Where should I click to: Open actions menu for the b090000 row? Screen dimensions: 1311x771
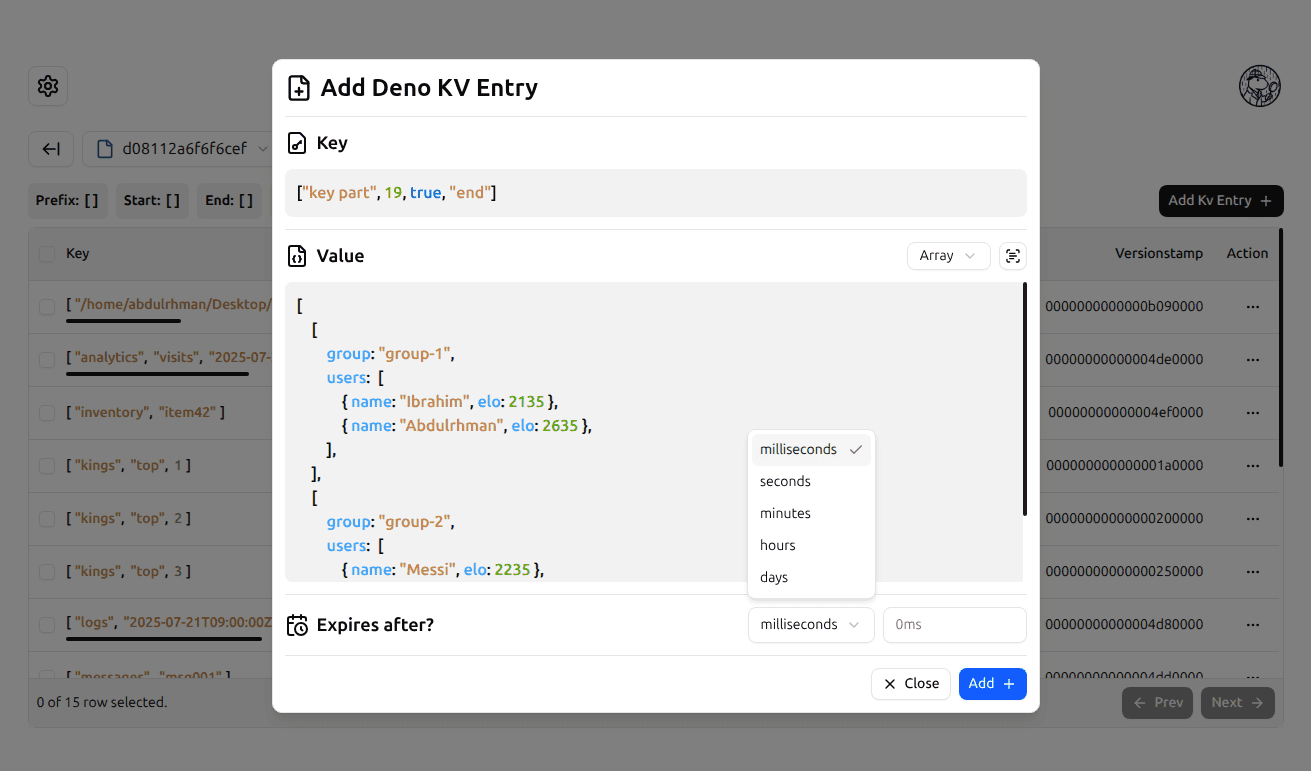1252,307
